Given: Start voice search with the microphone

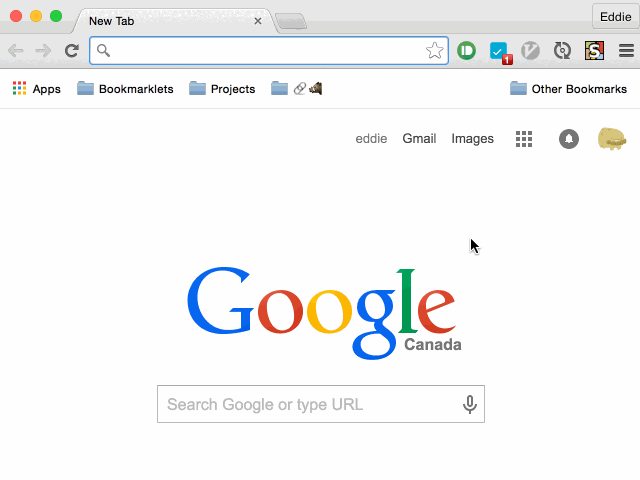Looking at the screenshot, I should 470,404.
